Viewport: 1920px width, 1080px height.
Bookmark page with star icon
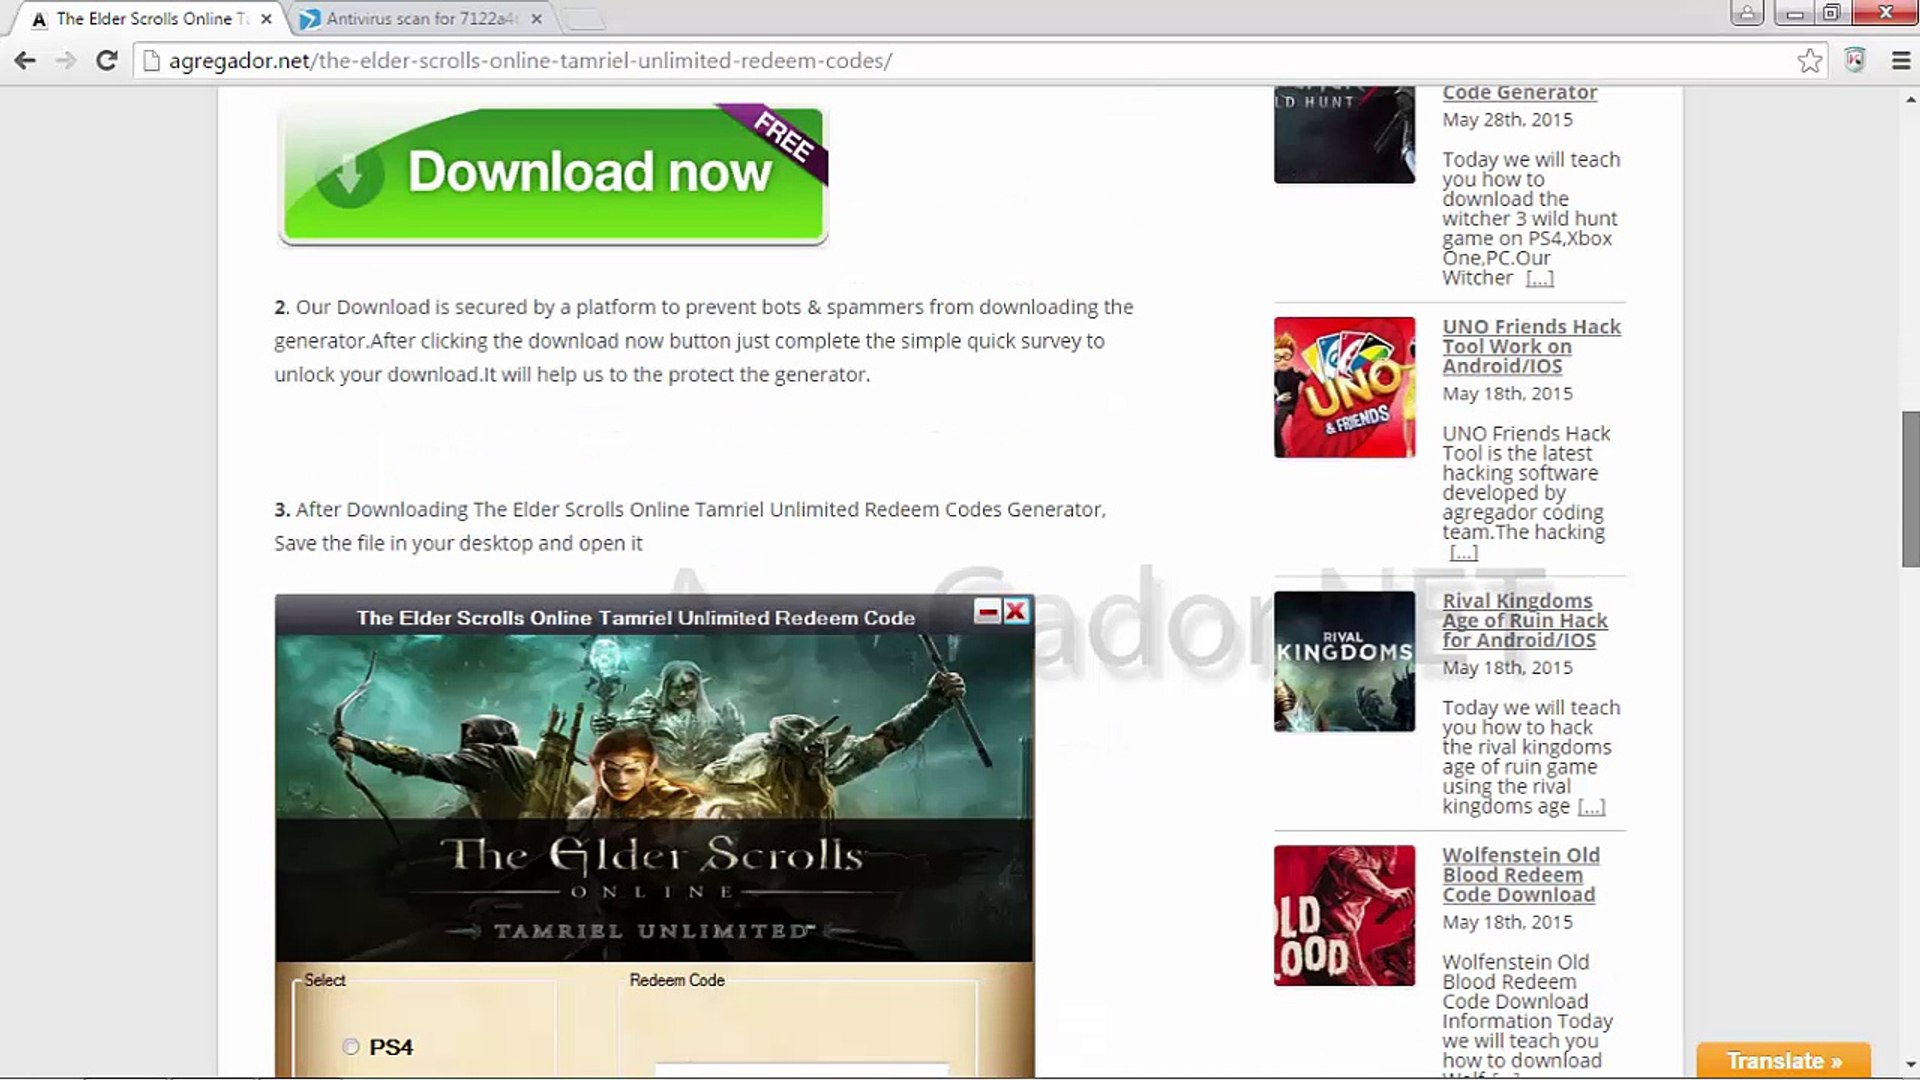[x=1809, y=61]
